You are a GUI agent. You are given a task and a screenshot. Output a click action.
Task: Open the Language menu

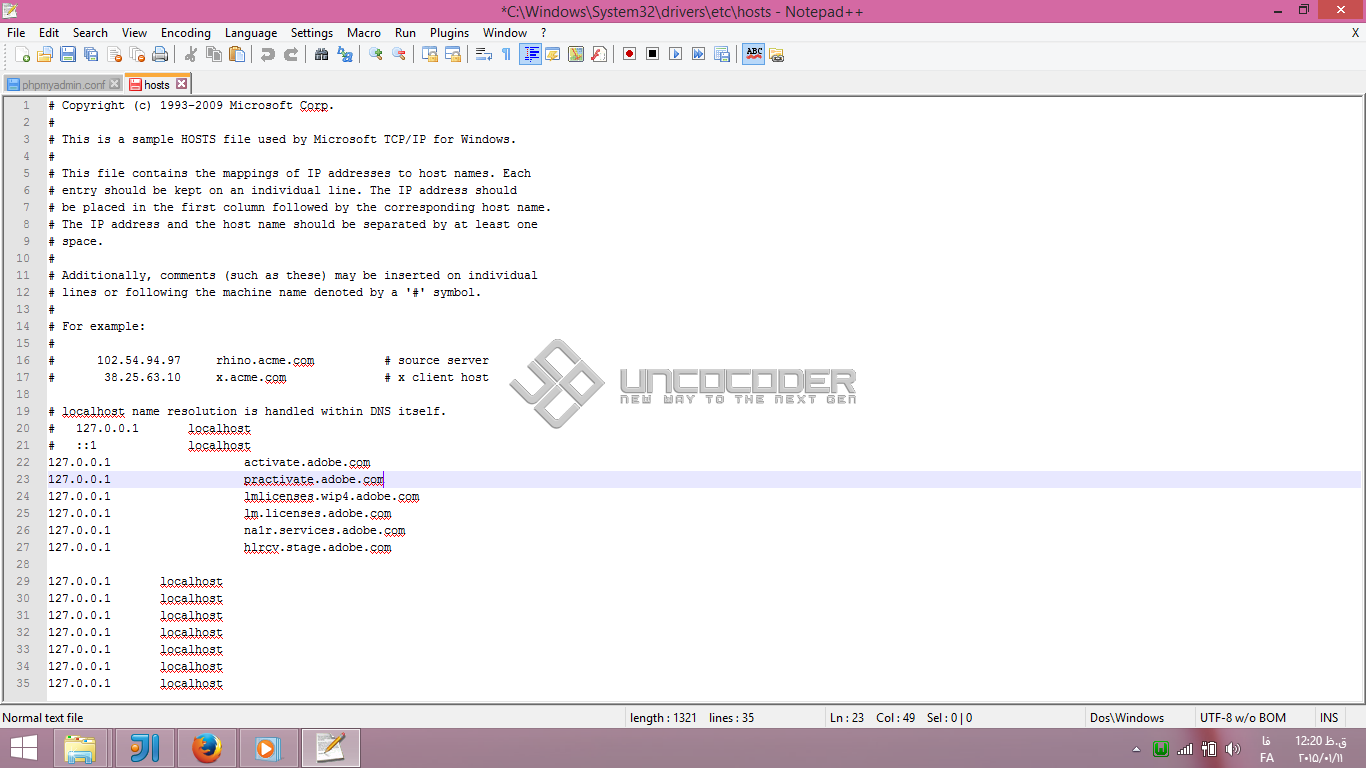[x=251, y=33]
